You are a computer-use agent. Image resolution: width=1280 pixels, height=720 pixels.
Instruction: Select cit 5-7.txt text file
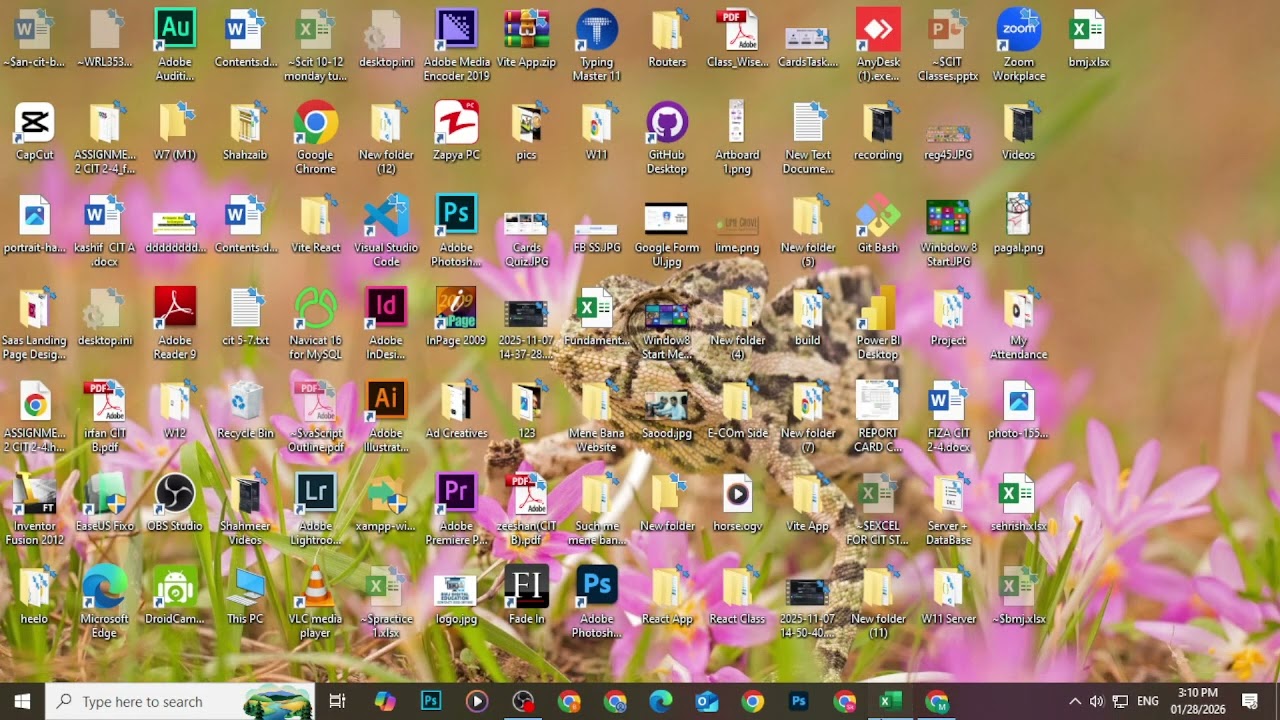coord(245,317)
